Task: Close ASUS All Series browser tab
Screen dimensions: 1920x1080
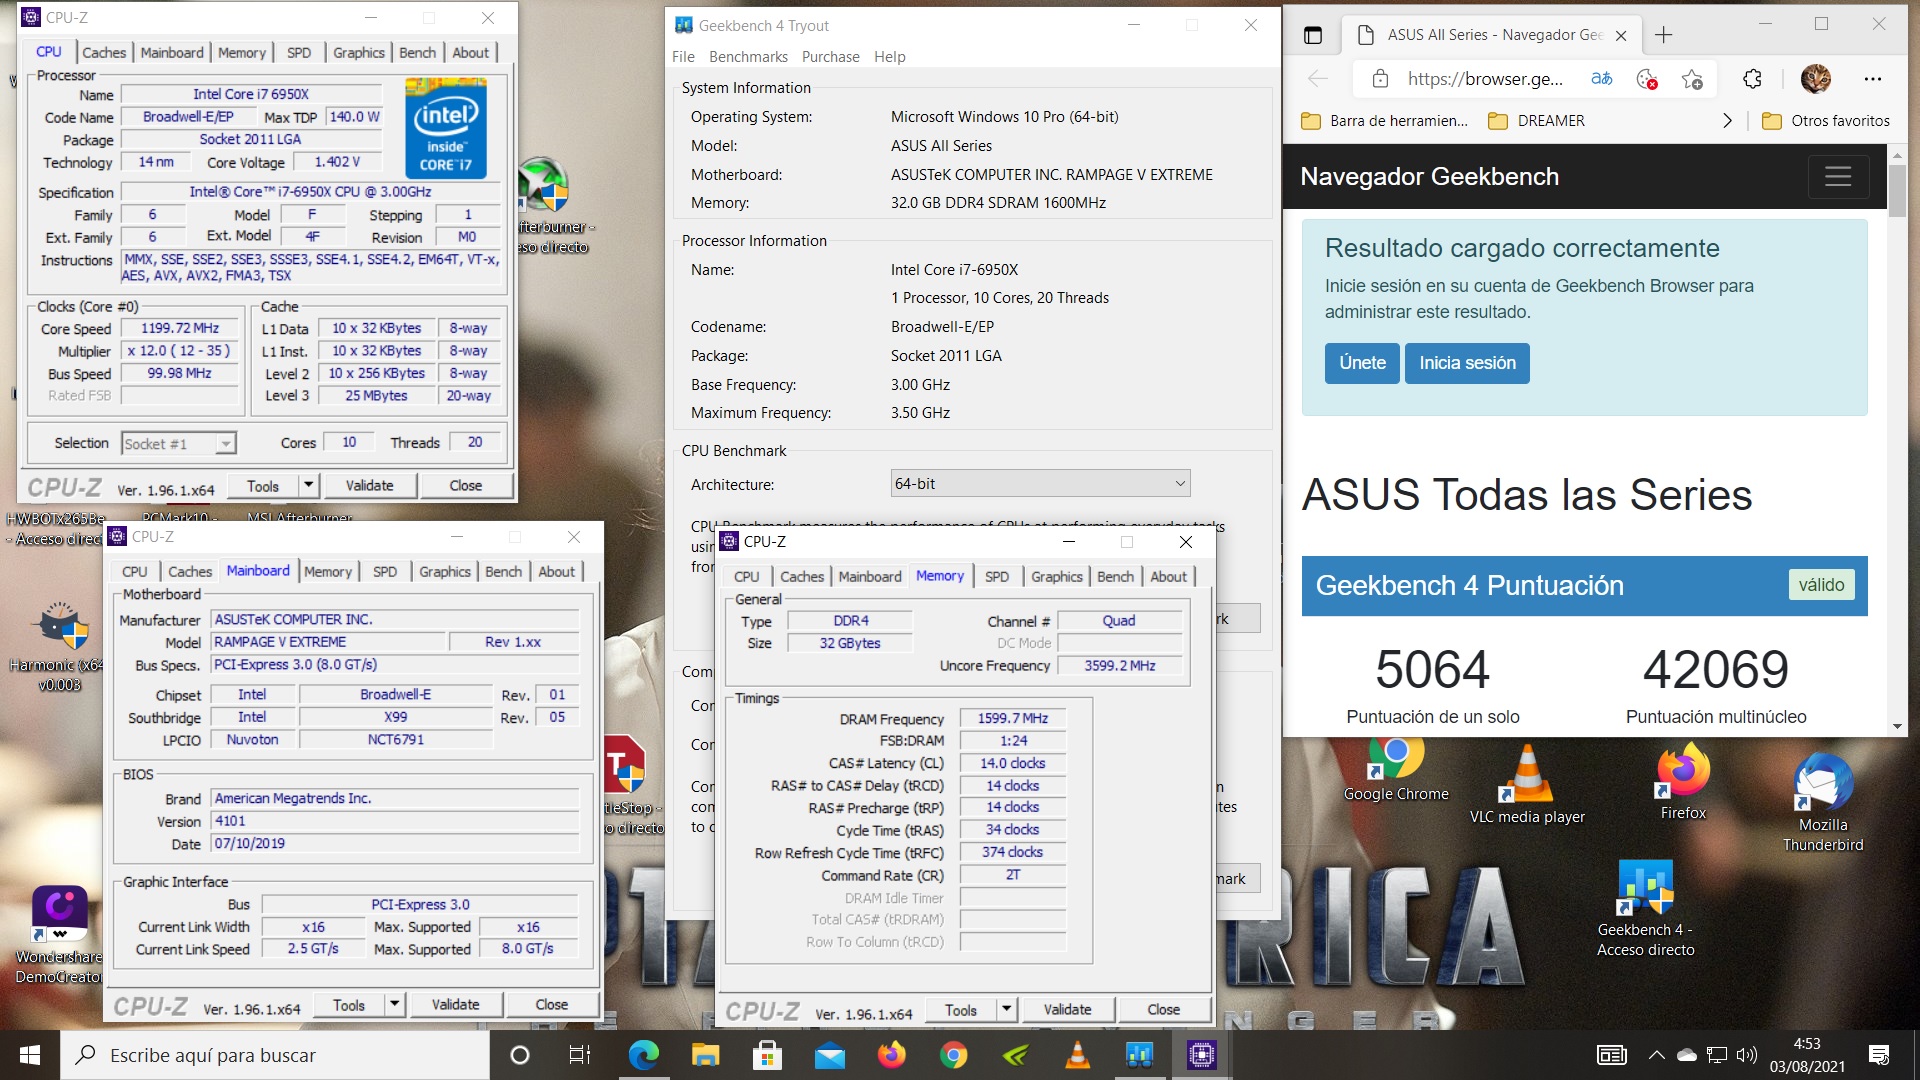Action: (x=1621, y=35)
